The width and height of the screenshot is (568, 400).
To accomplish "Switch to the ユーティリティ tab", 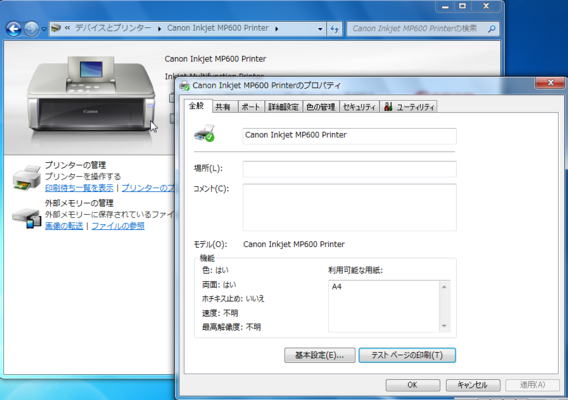I will tap(409, 107).
